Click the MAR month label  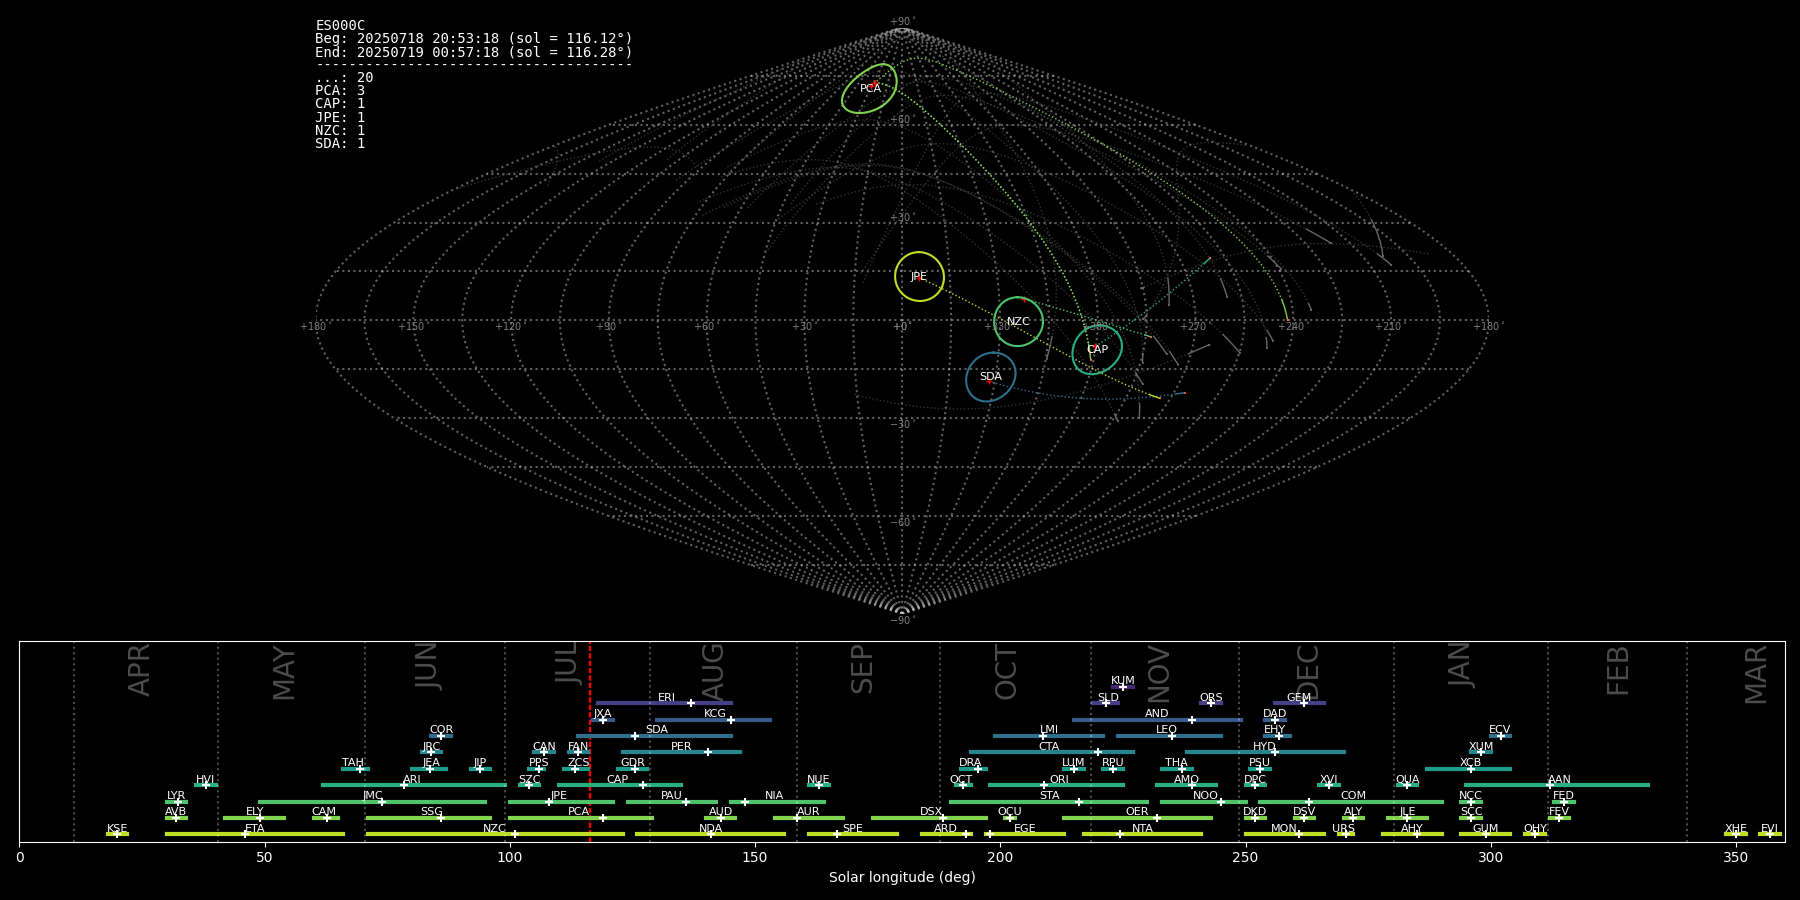click(1756, 675)
